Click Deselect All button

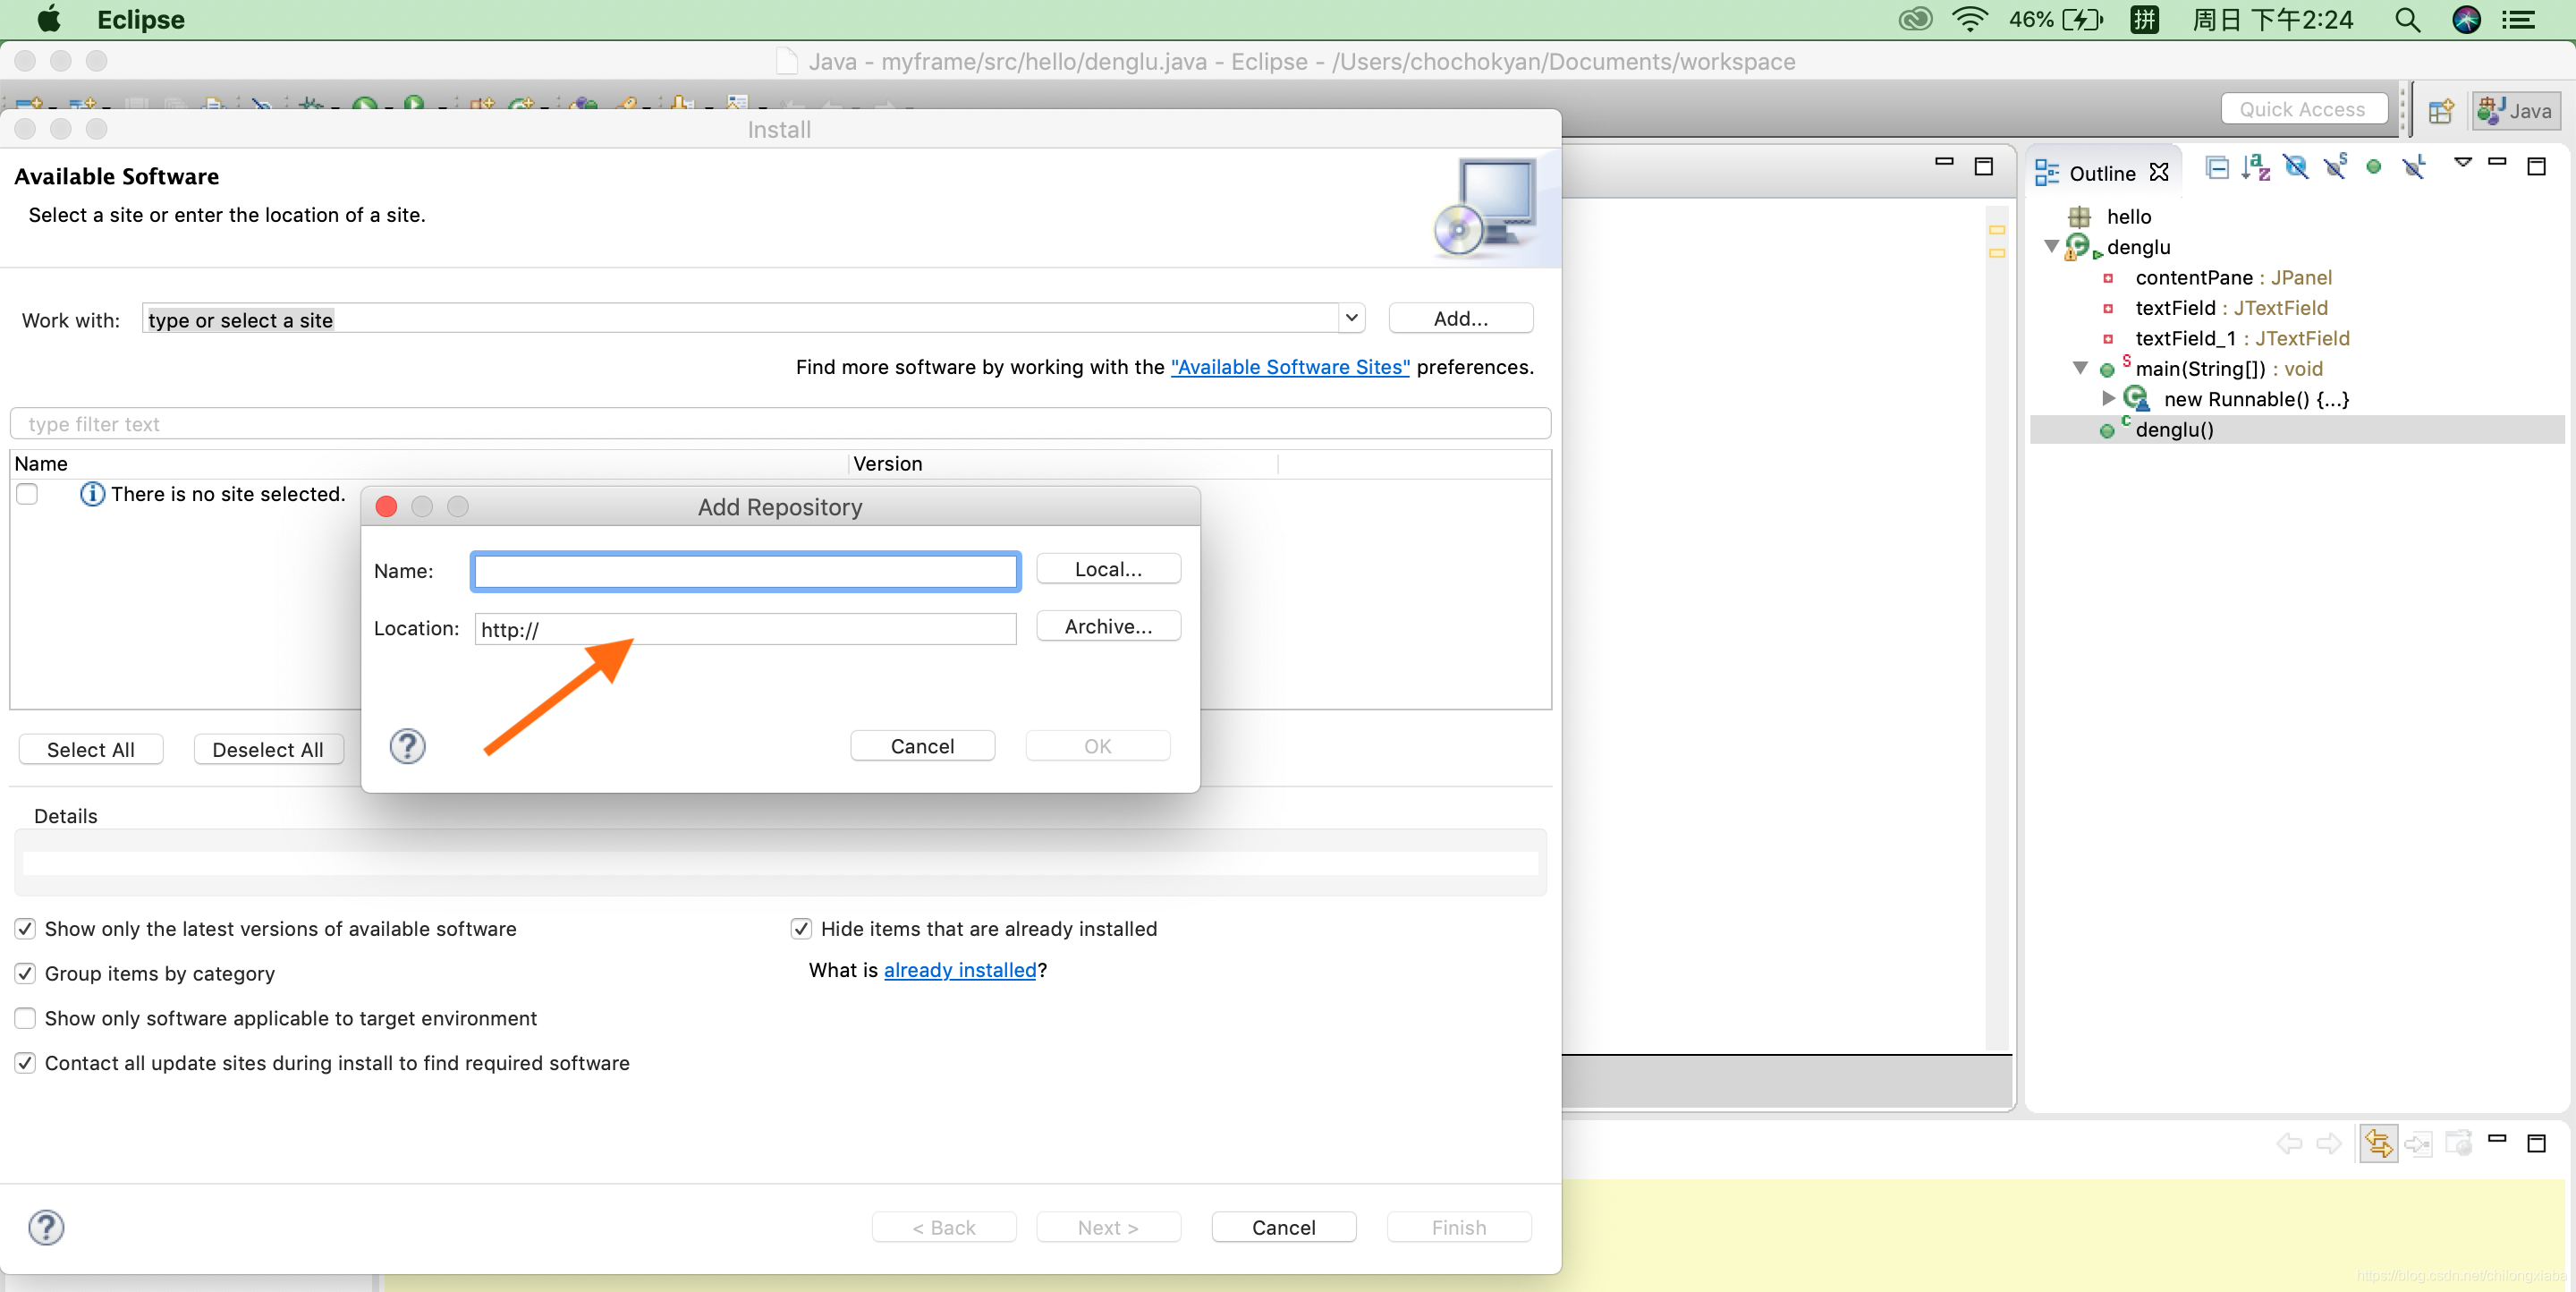pyautogui.click(x=268, y=750)
